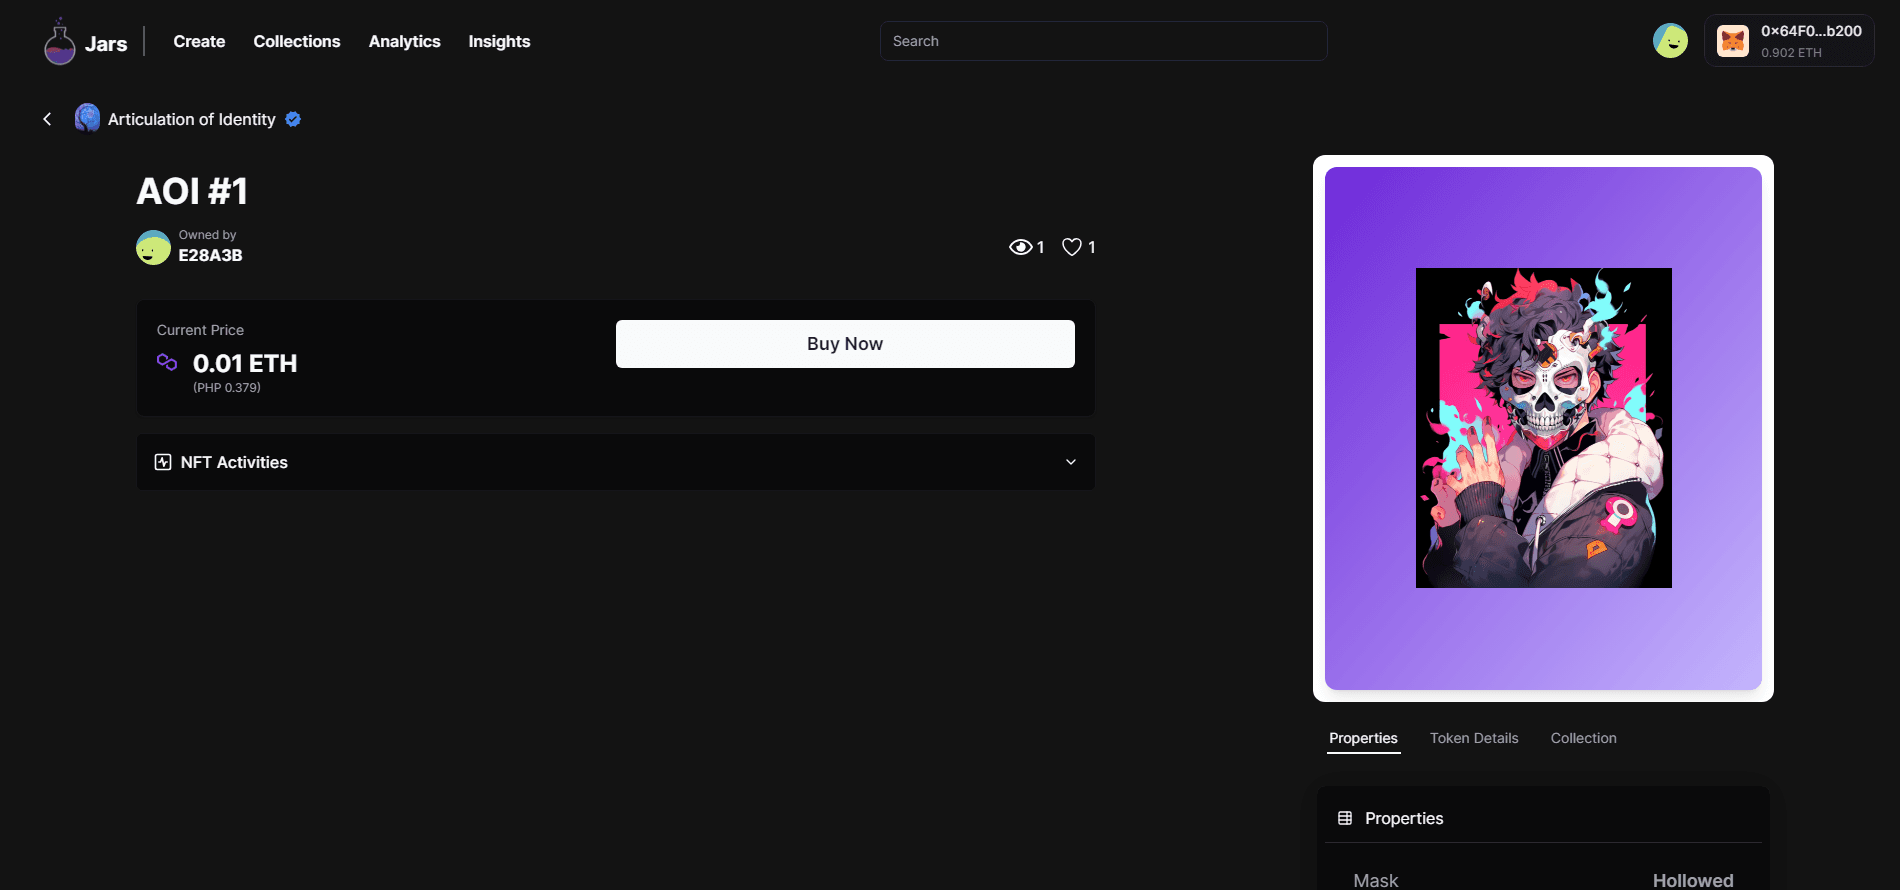Open owner E28A3B profile link
1900x890 pixels.
[x=210, y=255]
